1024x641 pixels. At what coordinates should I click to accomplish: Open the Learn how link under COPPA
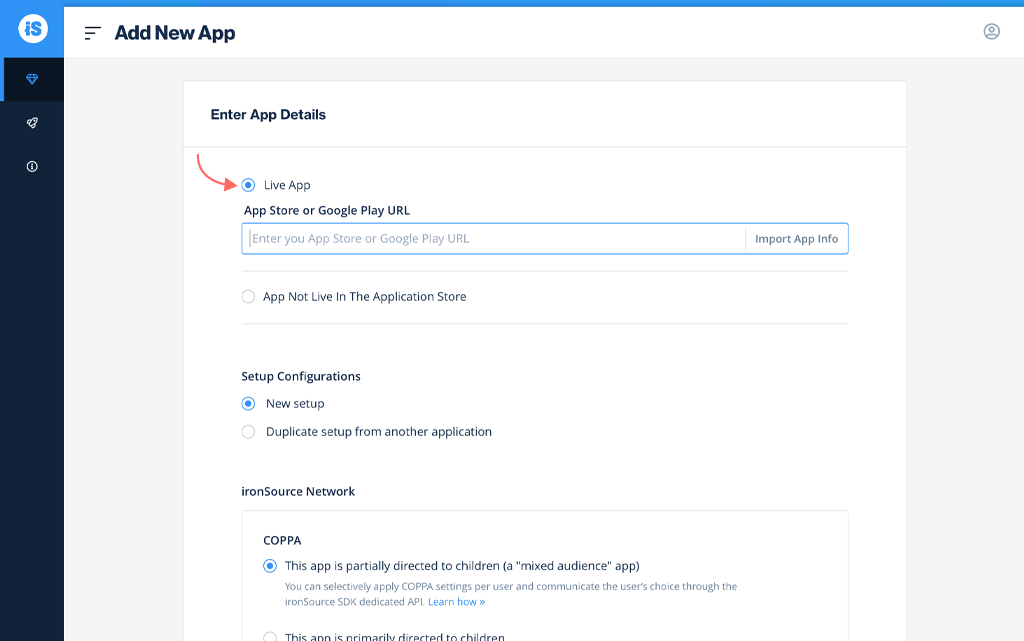tap(457, 601)
